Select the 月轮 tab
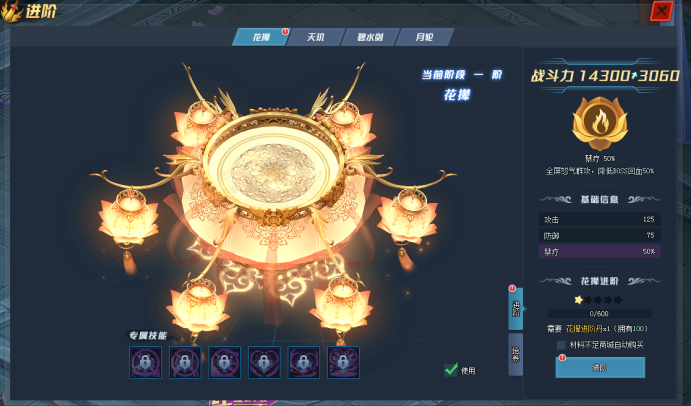The image size is (691, 406). (x=424, y=37)
